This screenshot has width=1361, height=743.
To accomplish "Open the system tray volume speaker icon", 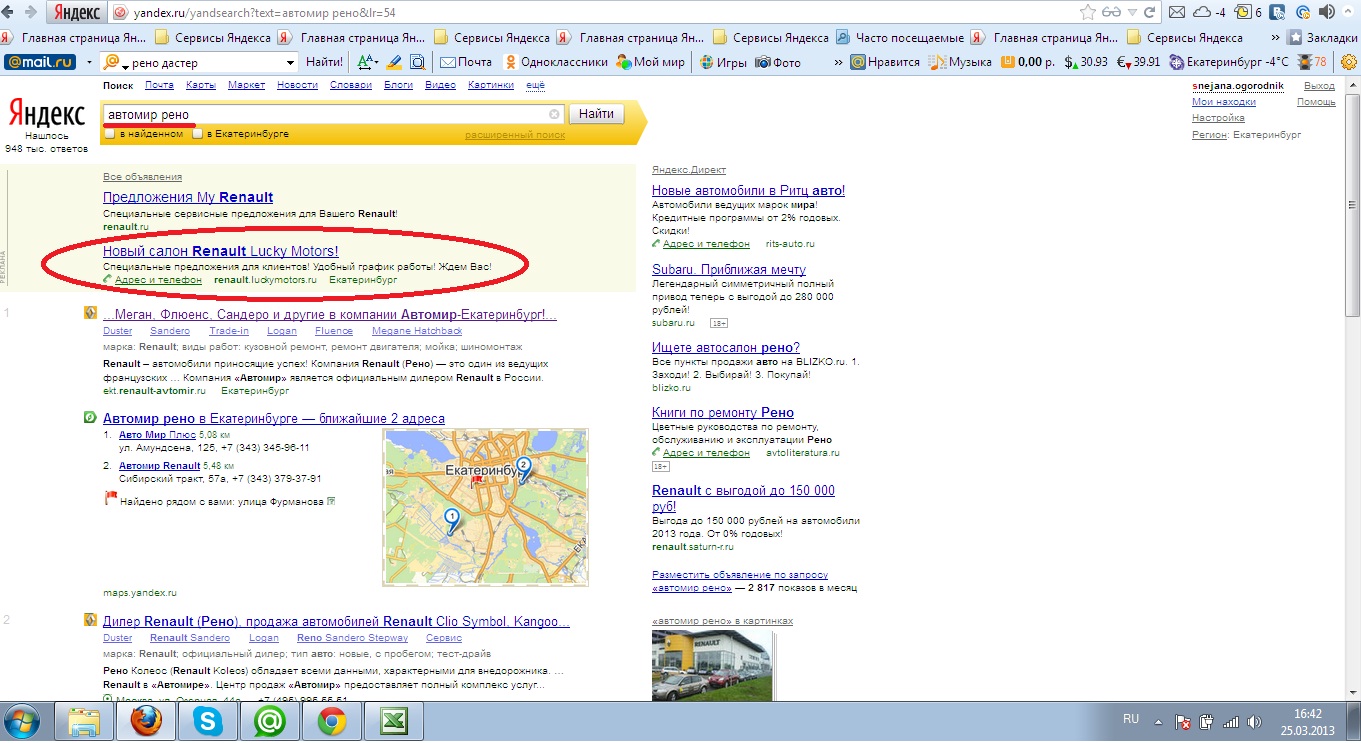I will coord(1255,721).
